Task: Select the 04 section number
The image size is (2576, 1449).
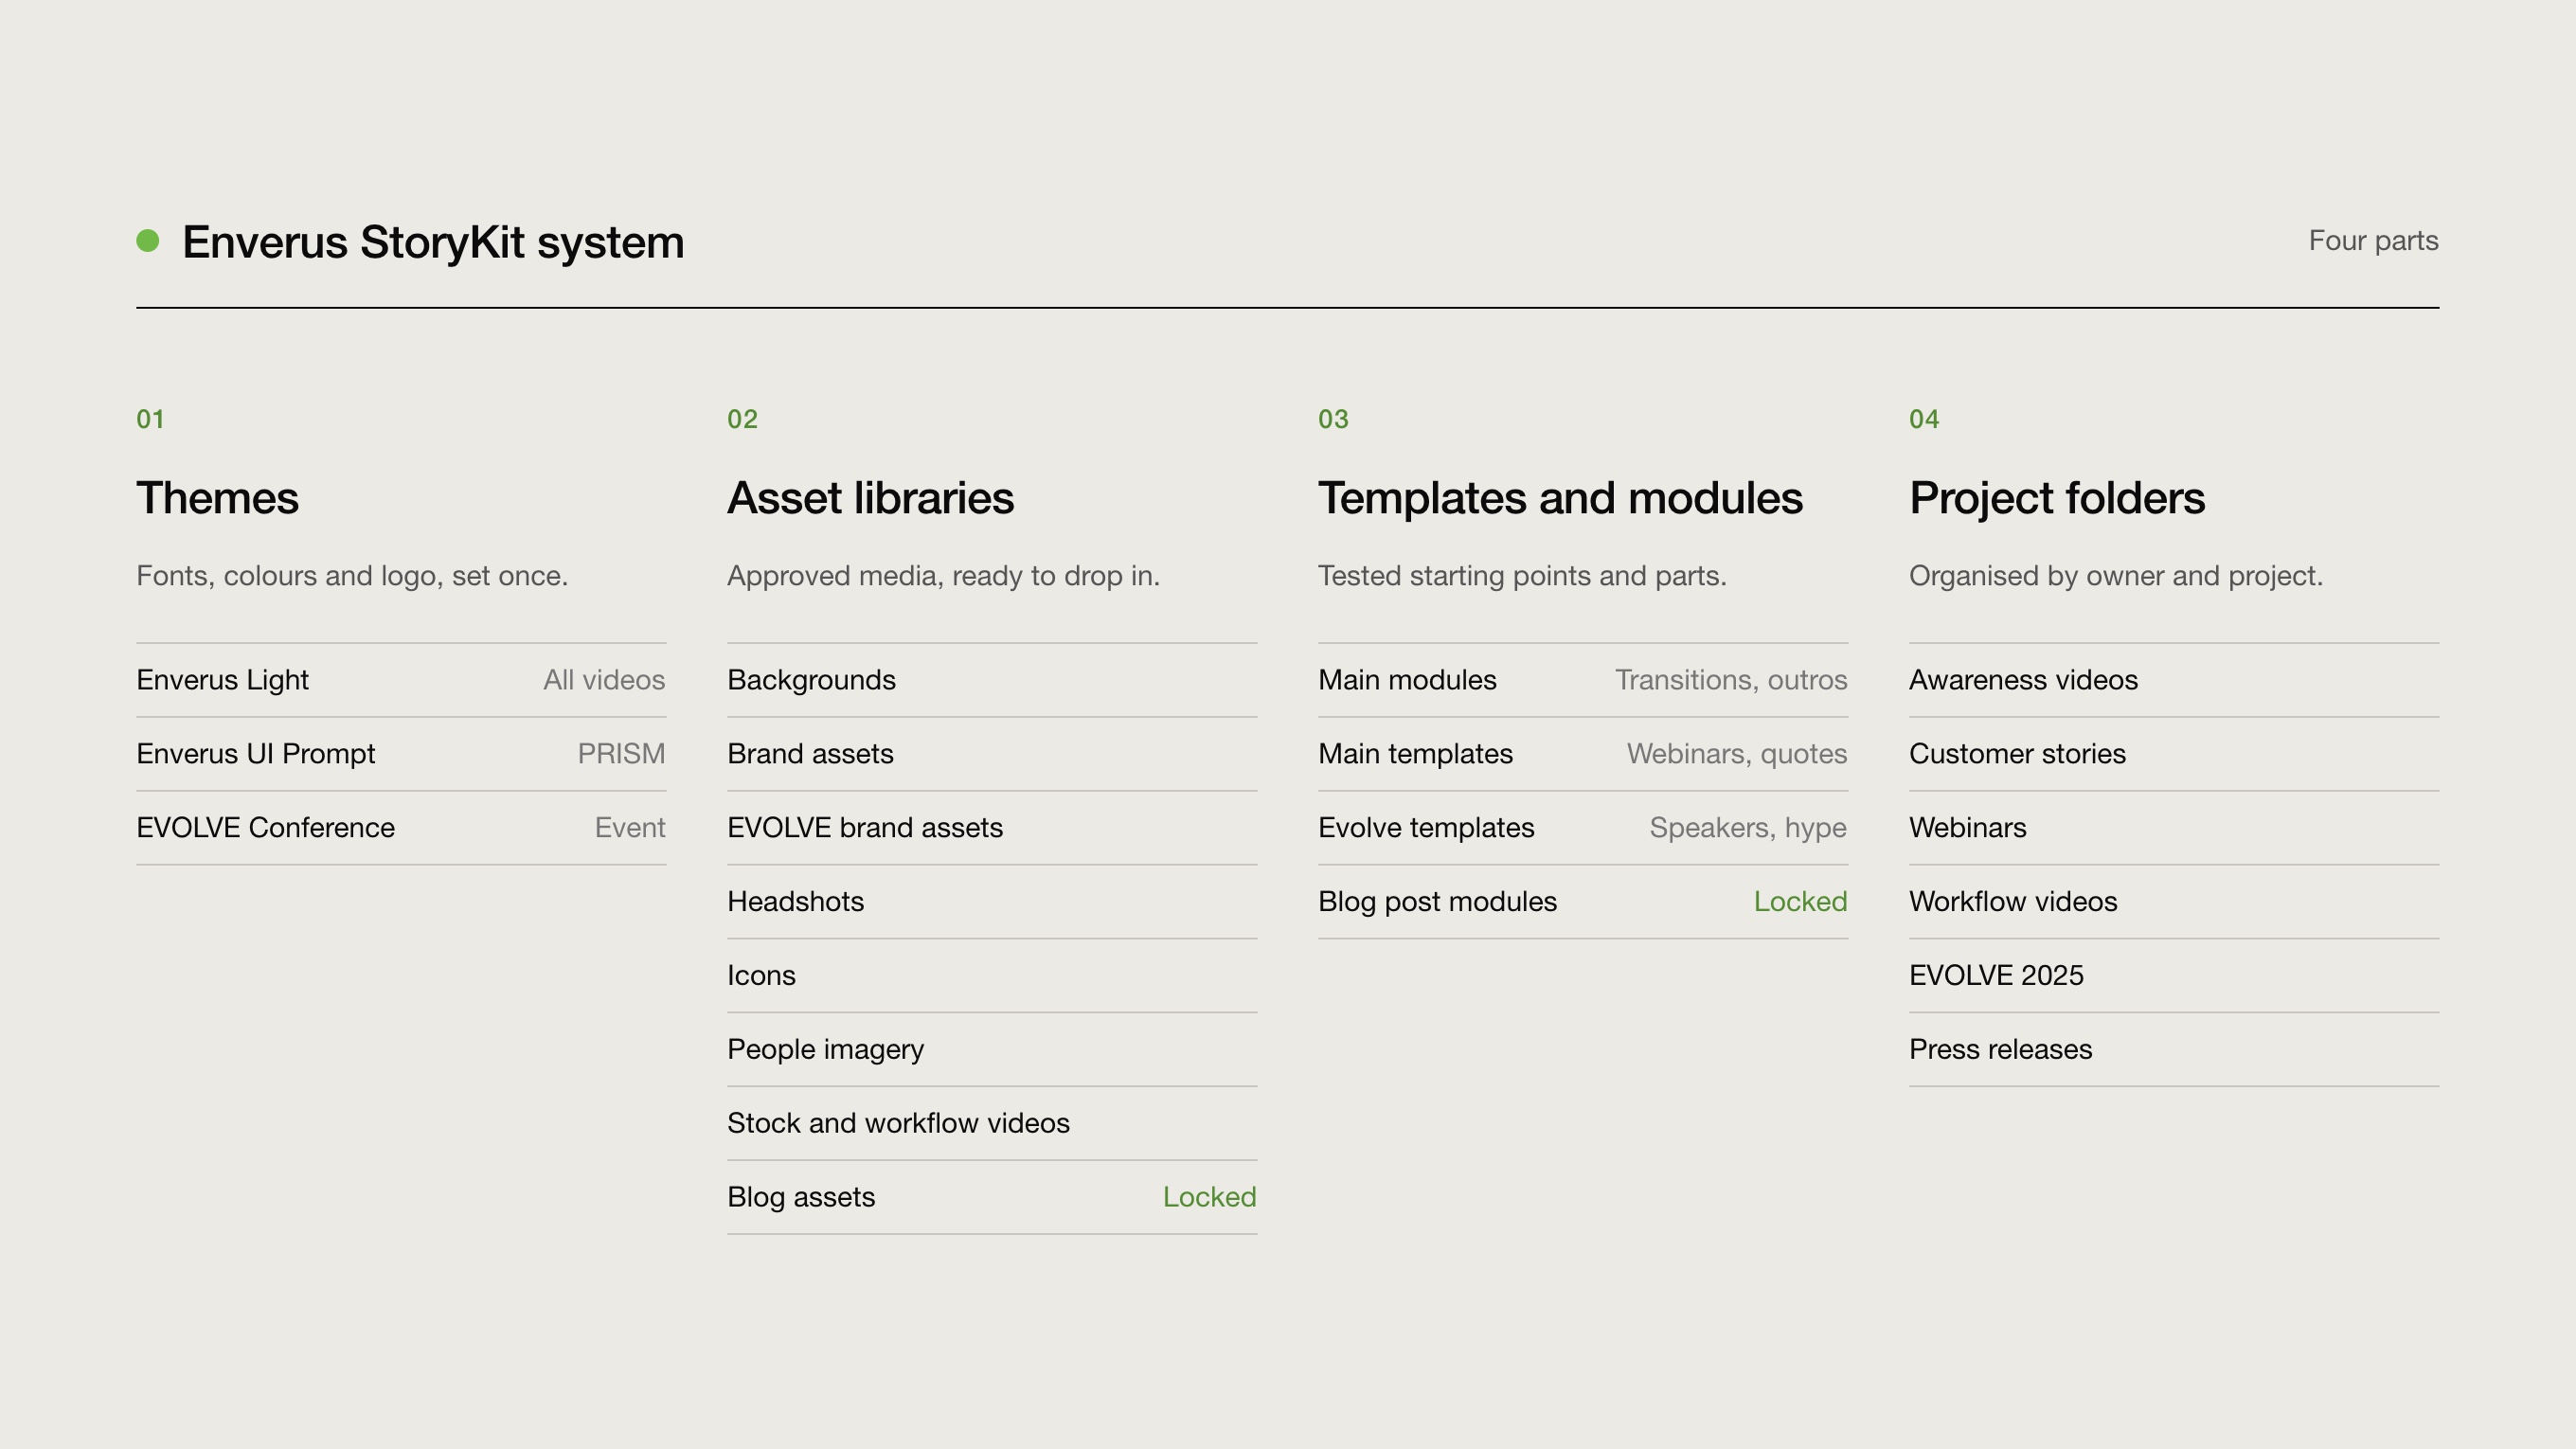Action: (x=1924, y=419)
